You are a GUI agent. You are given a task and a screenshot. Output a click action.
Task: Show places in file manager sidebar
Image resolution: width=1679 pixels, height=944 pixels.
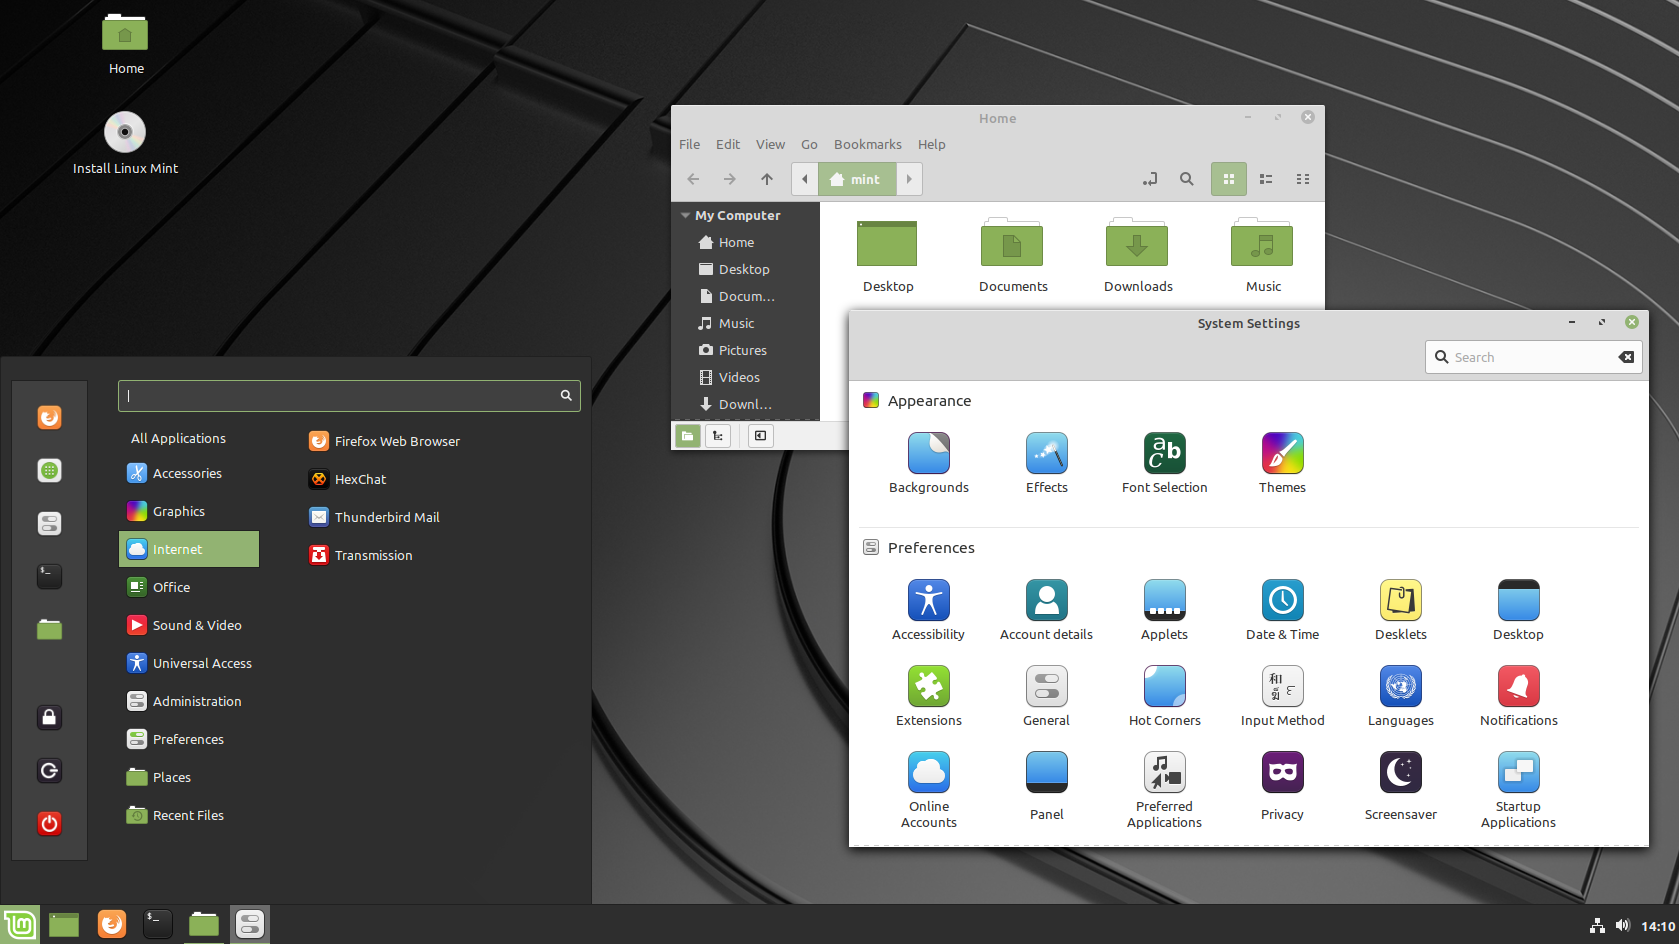click(688, 436)
